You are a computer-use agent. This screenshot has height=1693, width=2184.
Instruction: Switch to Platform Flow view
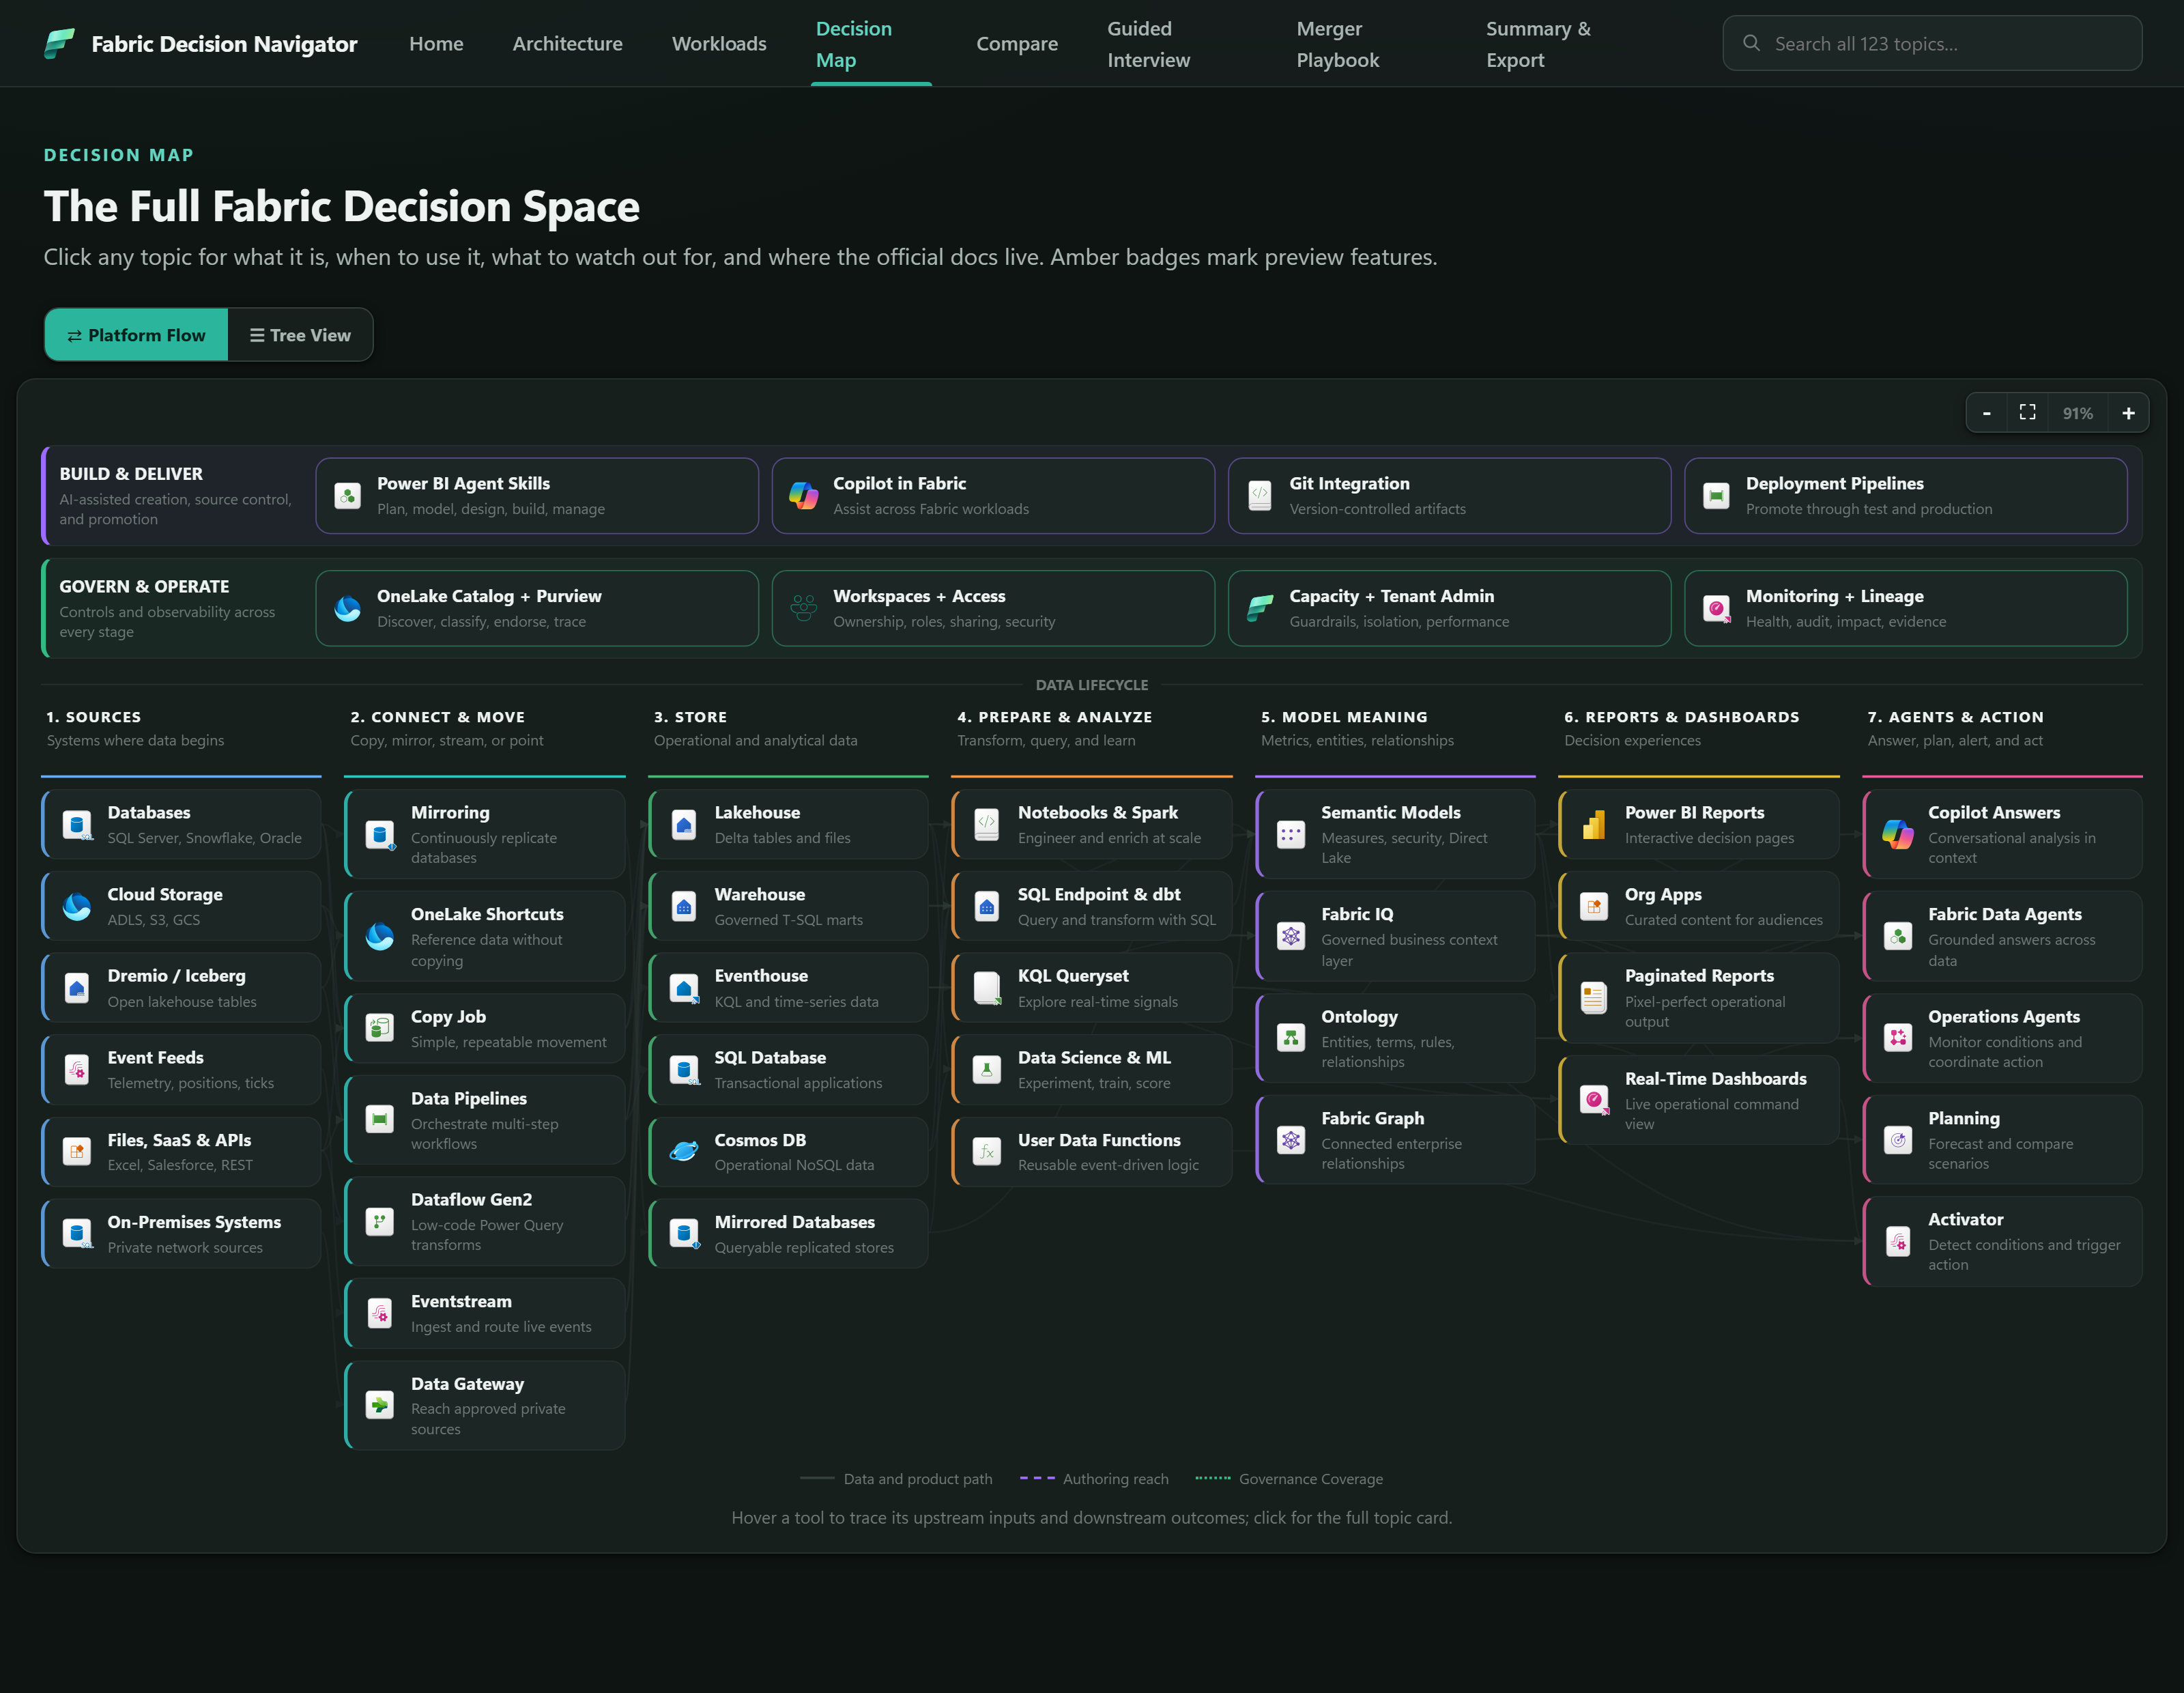[x=136, y=335]
